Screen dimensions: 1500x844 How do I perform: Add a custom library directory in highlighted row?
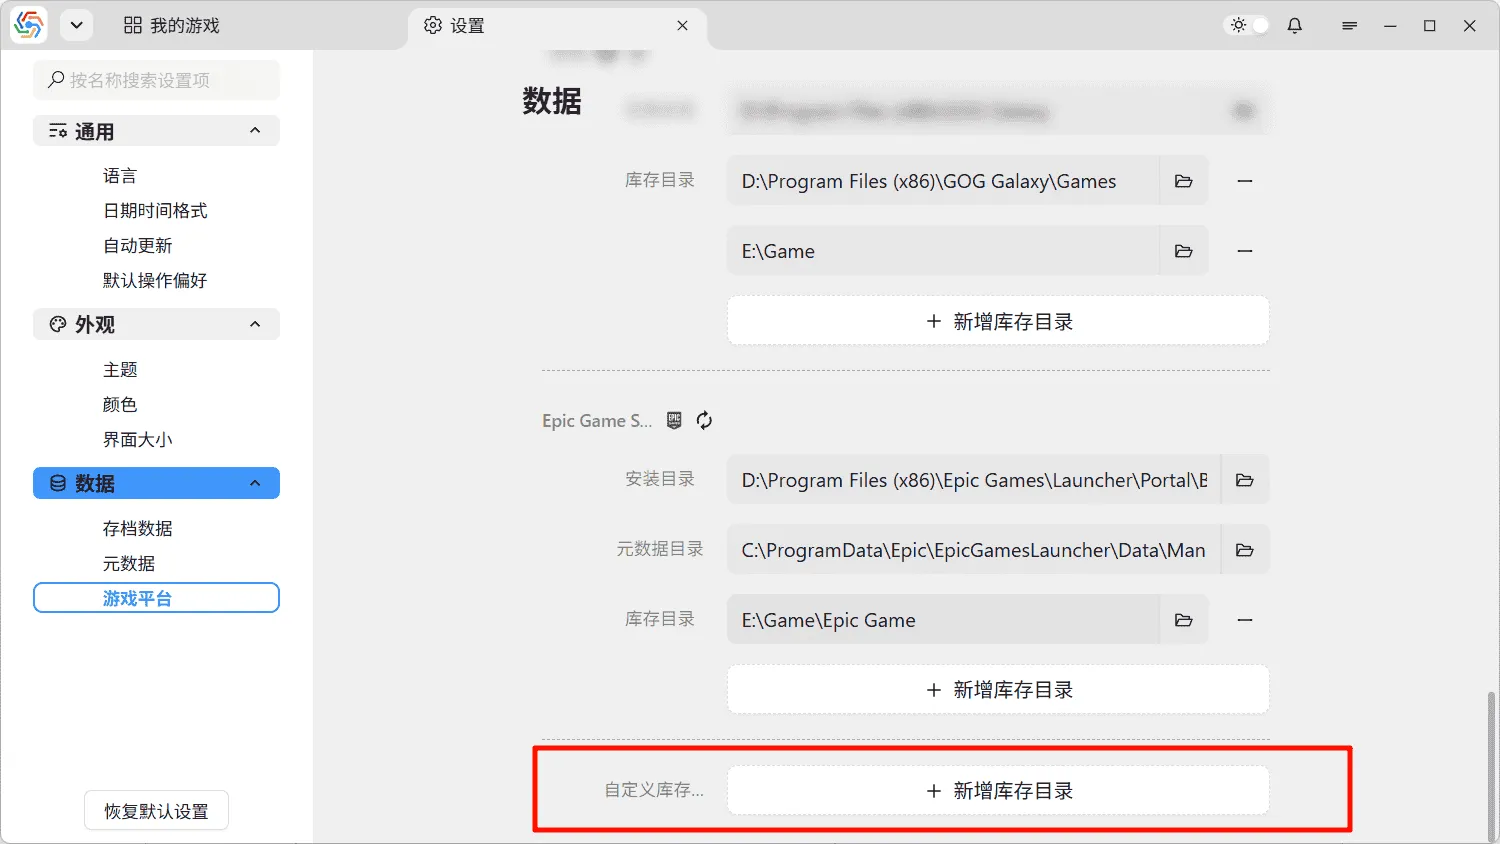[997, 791]
